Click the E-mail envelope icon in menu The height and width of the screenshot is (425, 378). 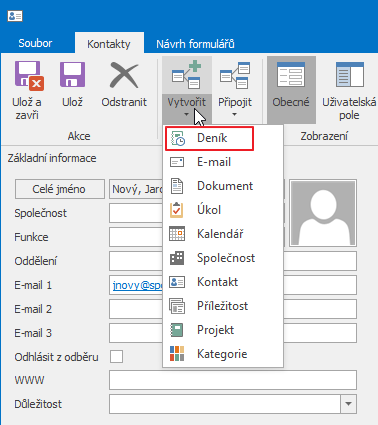[x=177, y=162]
